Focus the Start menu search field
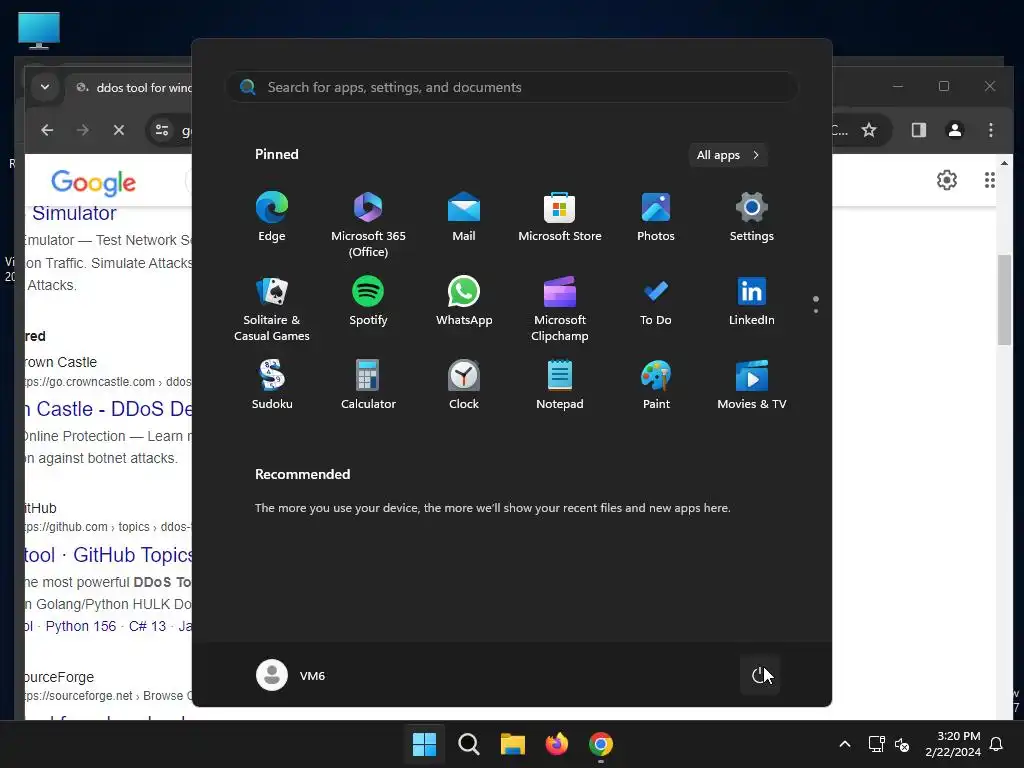Viewport: 1024px width, 768px height. (x=512, y=87)
